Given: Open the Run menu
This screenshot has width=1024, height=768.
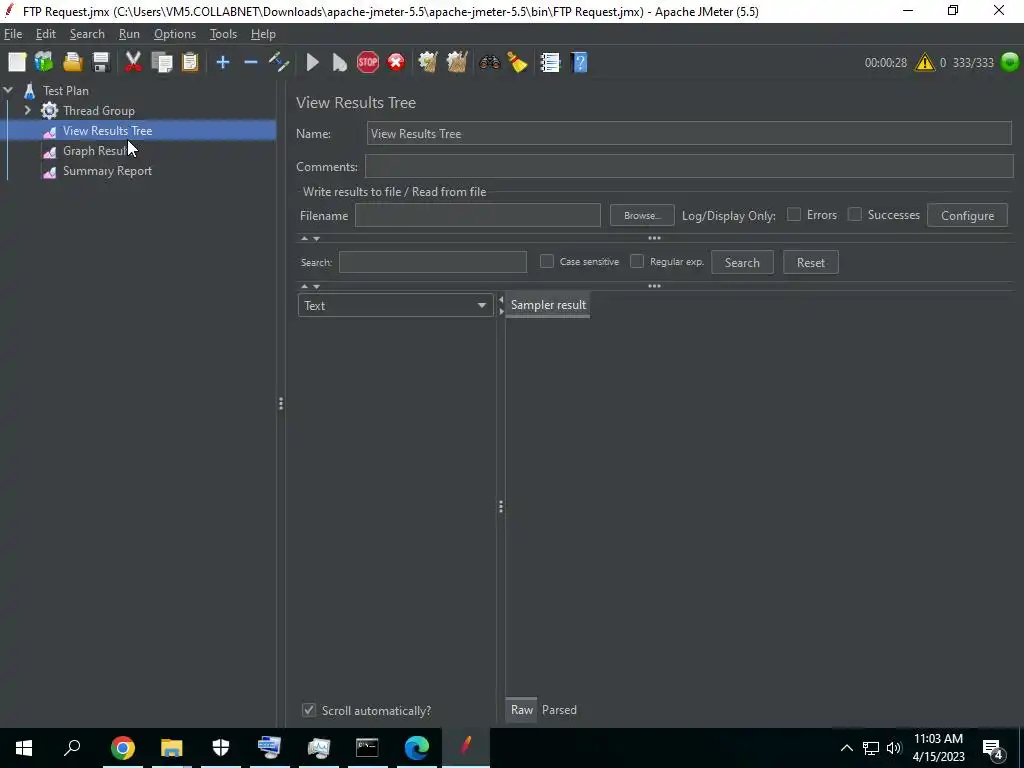Looking at the screenshot, I should coord(129,34).
